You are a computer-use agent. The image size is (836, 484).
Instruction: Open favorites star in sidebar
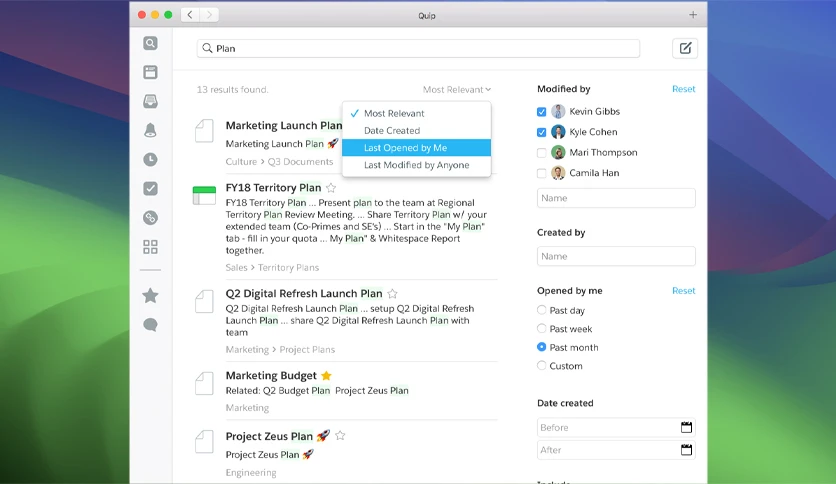coord(150,295)
